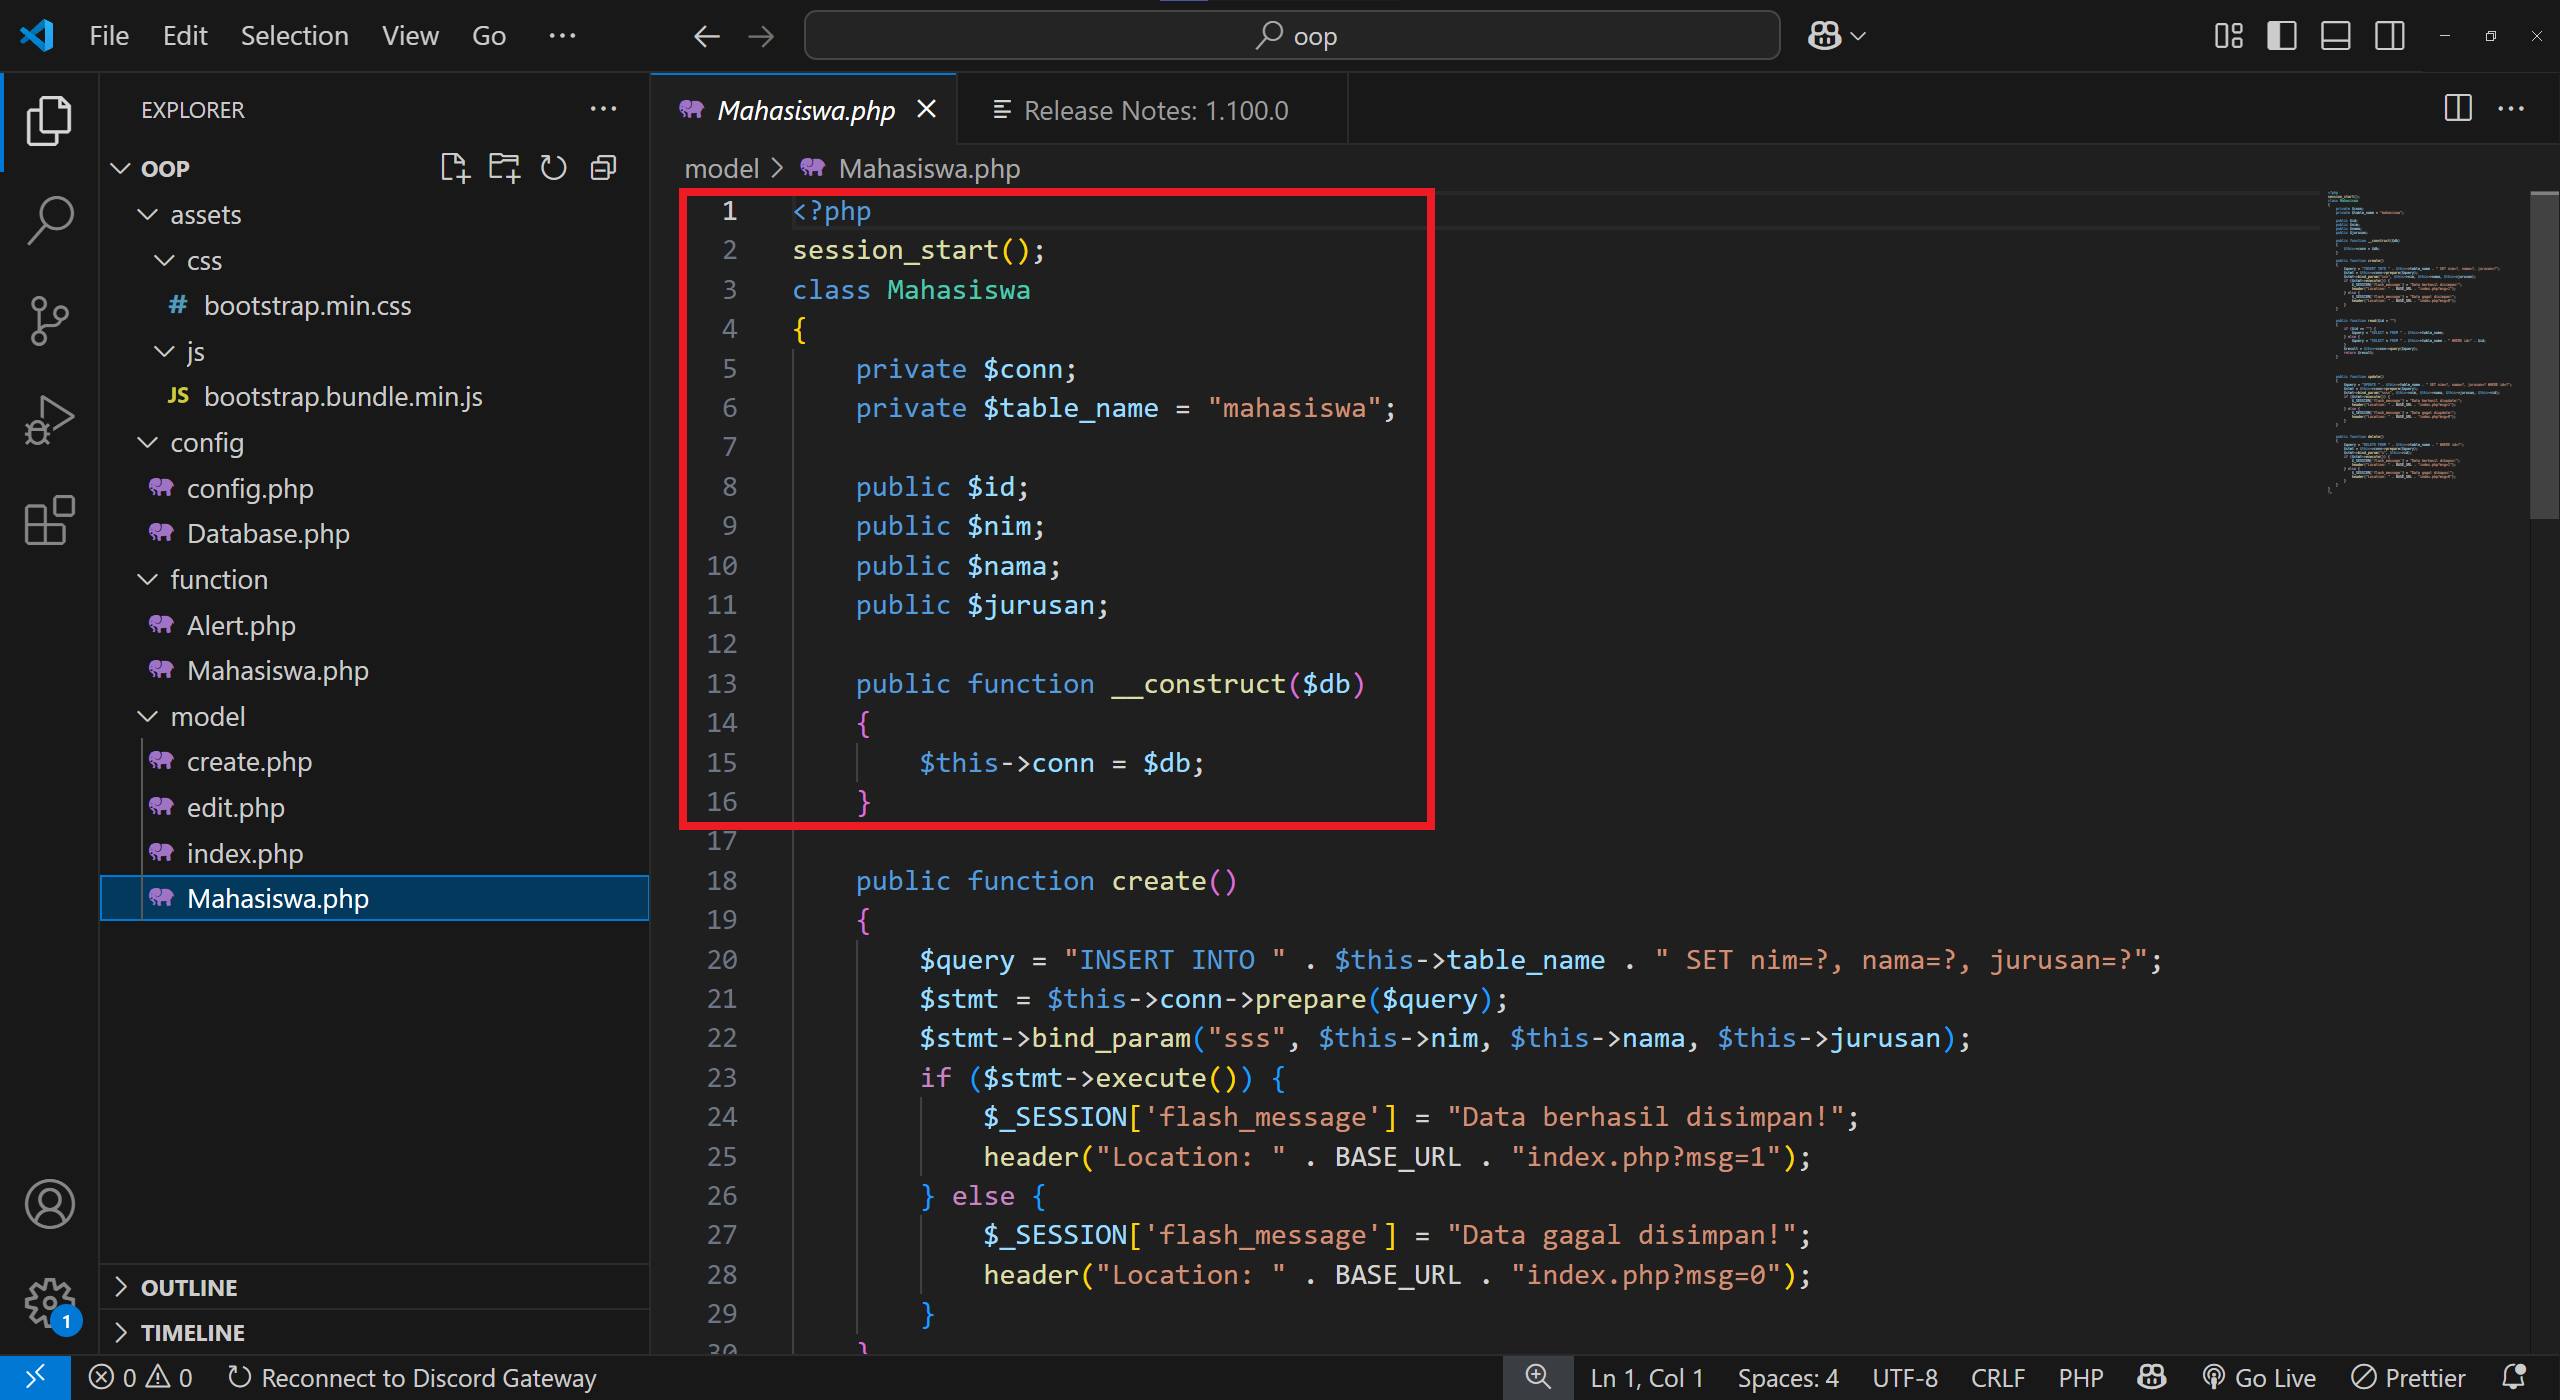2560x1400 pixels.
Task: Toggle the Primary Side Bar visibility
Action: pyautogui.click(x=2281, y=35)
